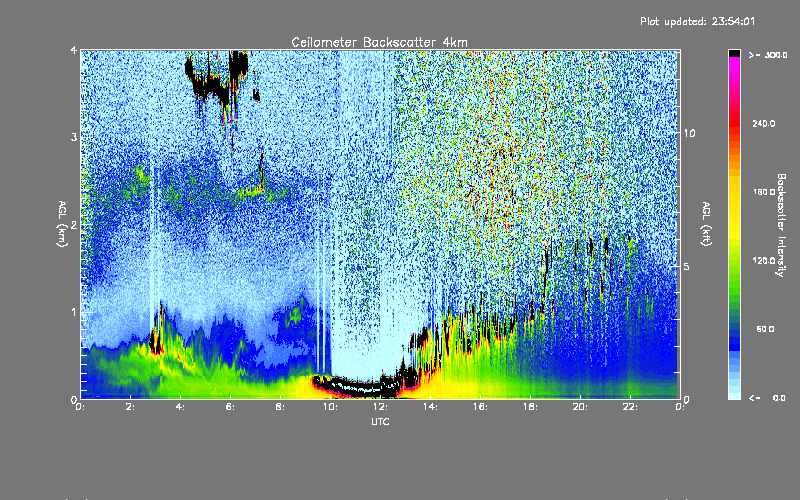Click the "60.0" colorbar value

click(x=765, y=329)
